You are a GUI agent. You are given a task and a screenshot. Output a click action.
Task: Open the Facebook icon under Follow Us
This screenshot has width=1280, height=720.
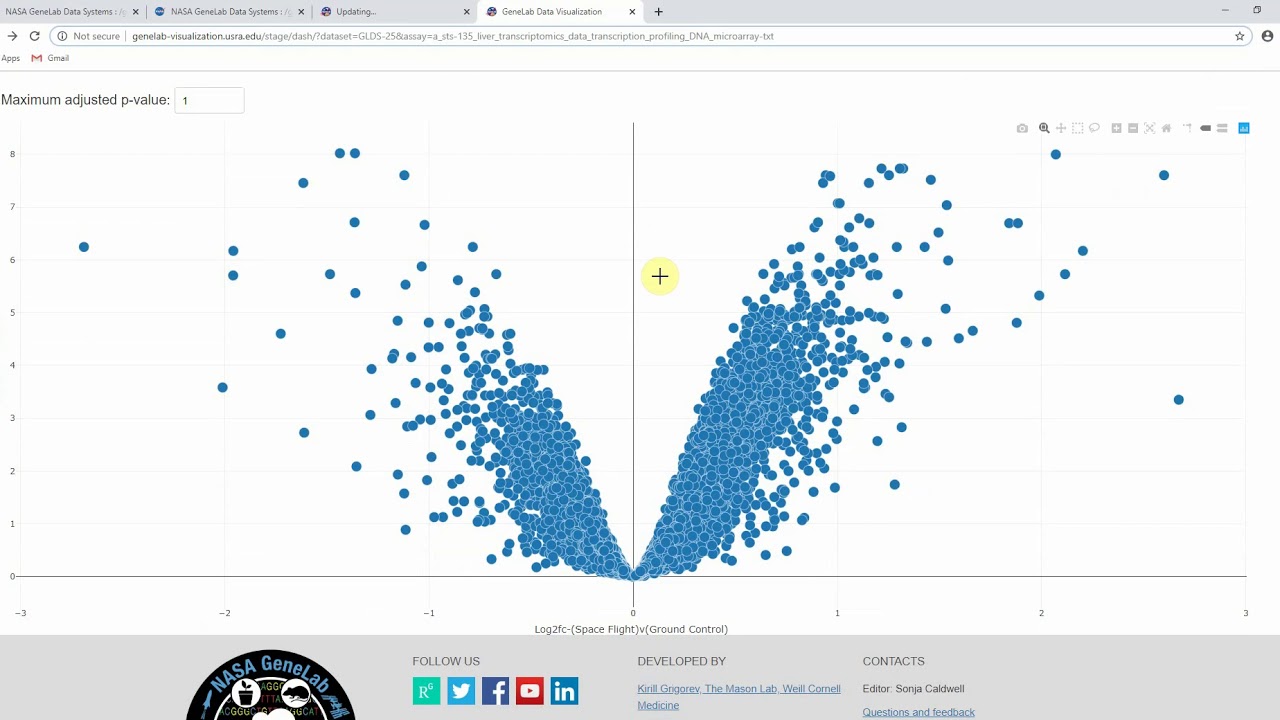tap(495, 691)
